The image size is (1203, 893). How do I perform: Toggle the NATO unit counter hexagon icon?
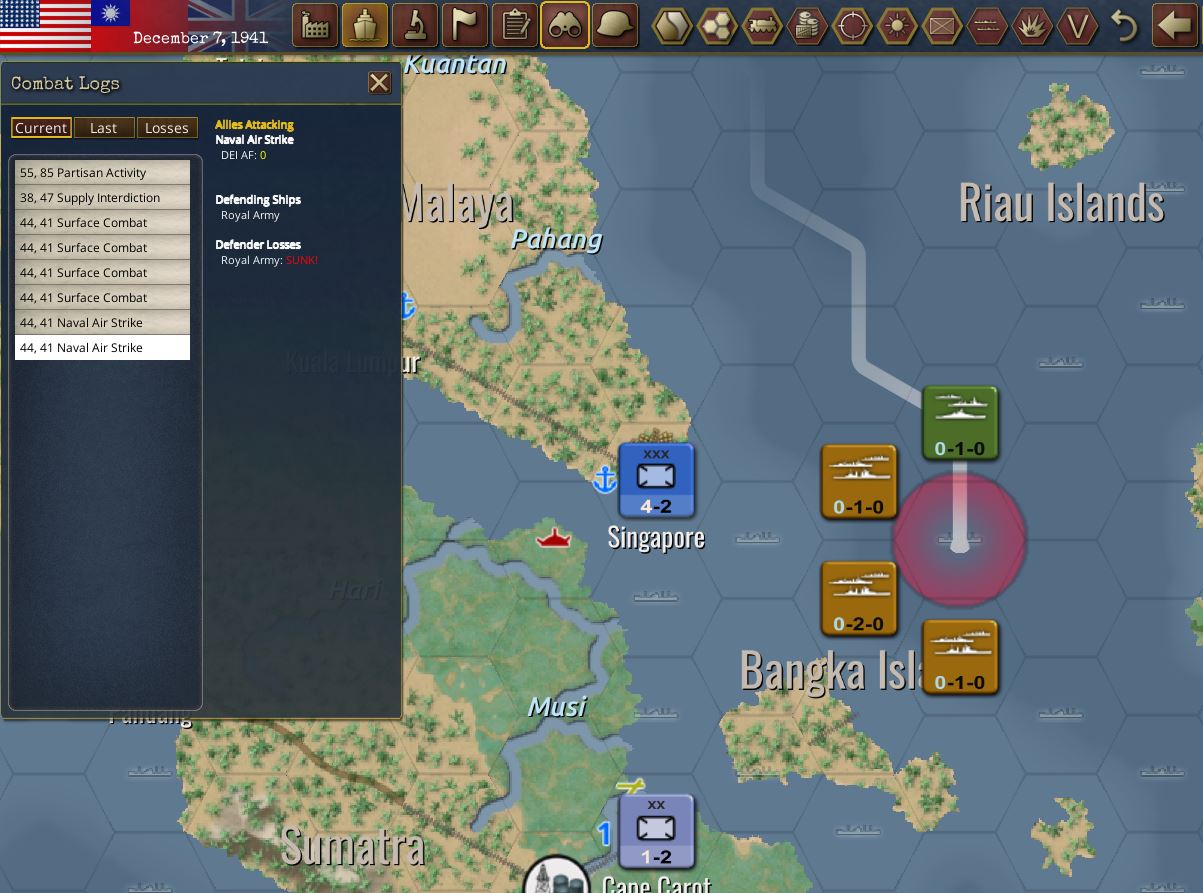tap(942, 26)
